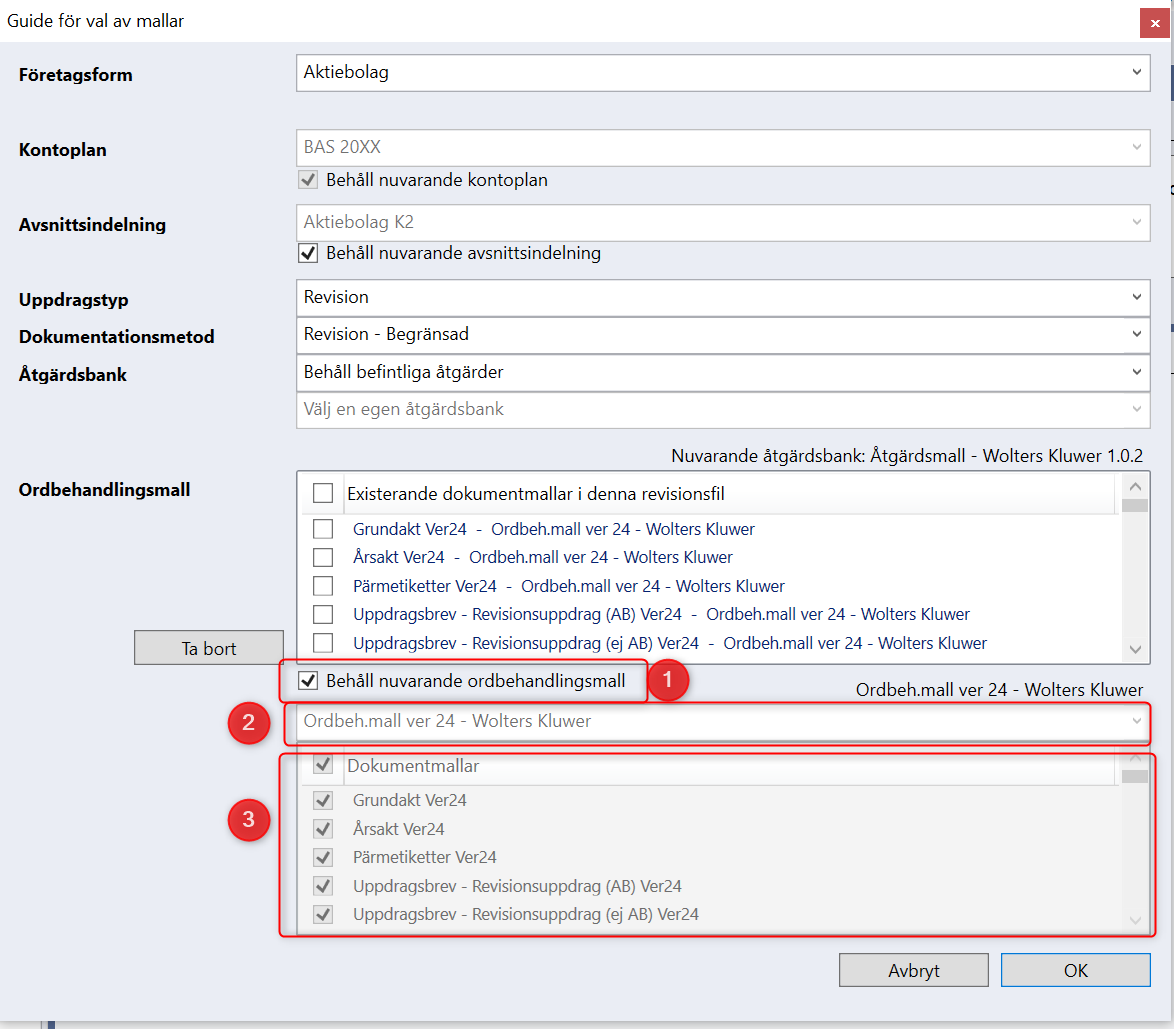Screen dimensions: 1174x1029
Task: Click the Ta bort button
Action: 209,648
